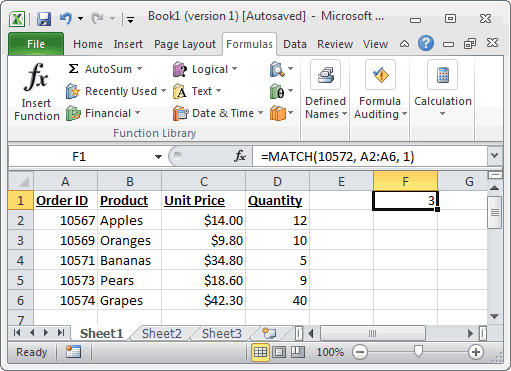Image resolution: width=511 pixels, height=371 pixels.
Task: Click the Save floppy disk icon
Action: tap(44, 19)
